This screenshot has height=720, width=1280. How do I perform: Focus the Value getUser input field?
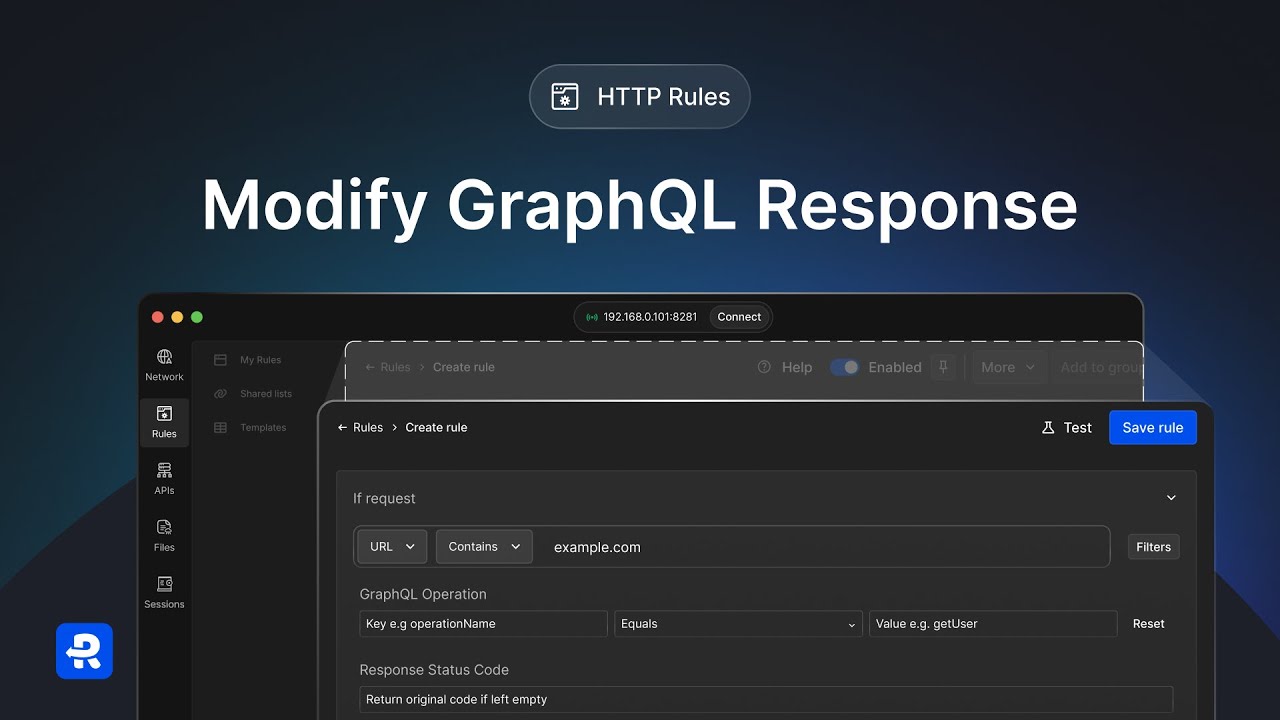tap(993, 624)
